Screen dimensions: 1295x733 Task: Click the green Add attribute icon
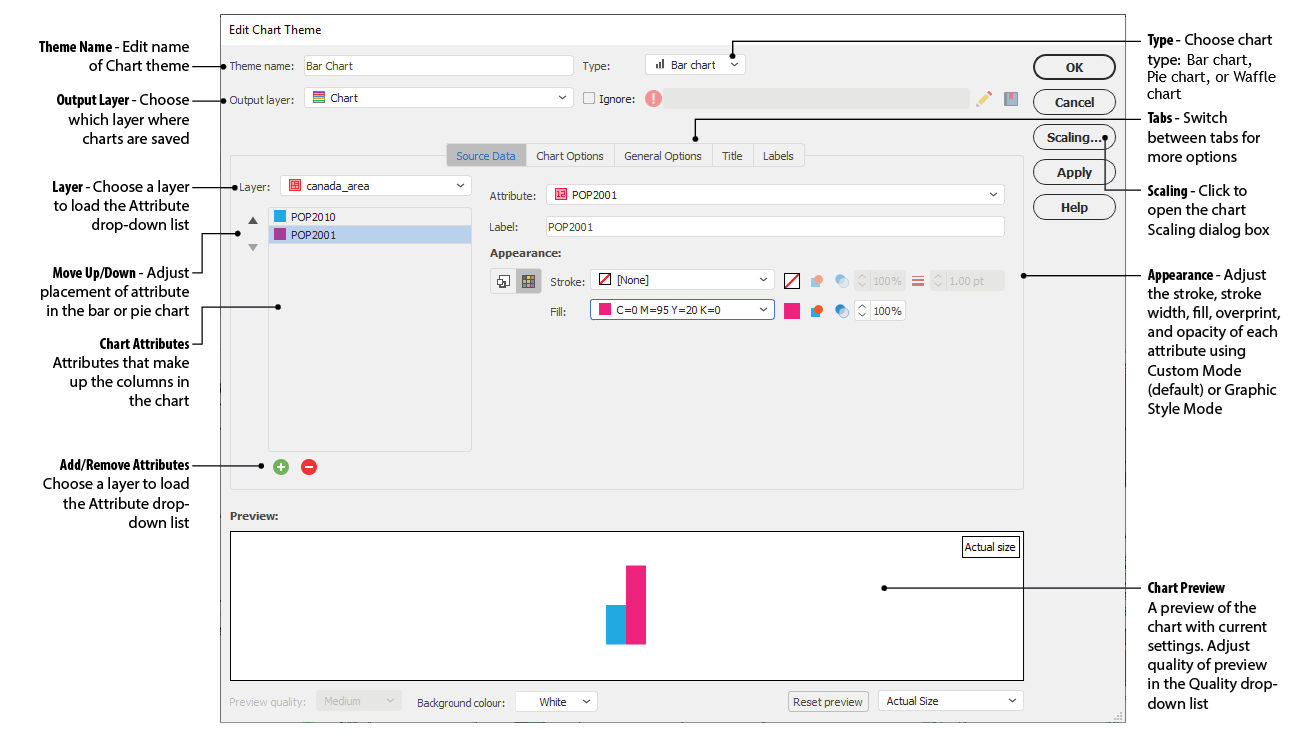pyautogui.click(x=281, y=467)
